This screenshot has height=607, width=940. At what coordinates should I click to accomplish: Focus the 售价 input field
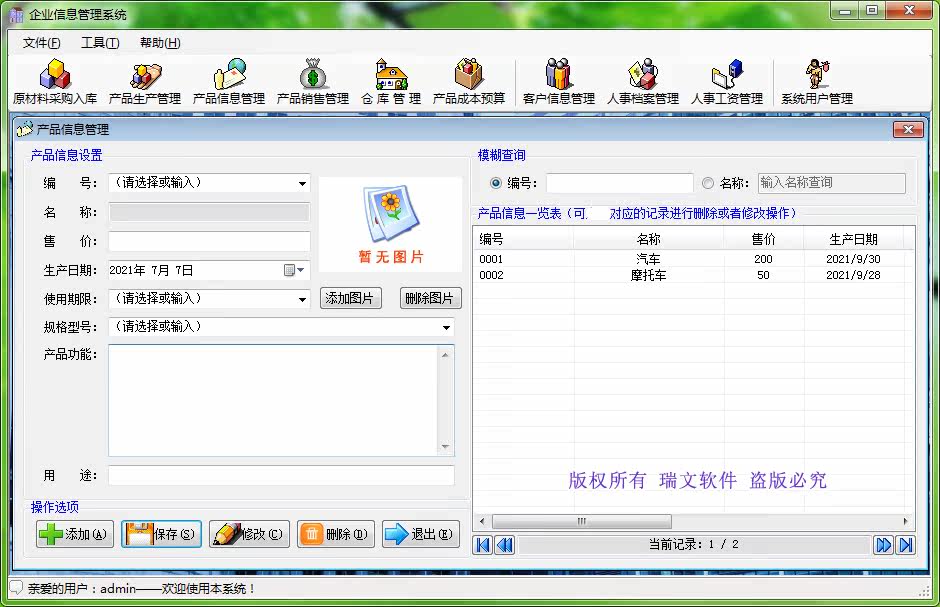209,241
